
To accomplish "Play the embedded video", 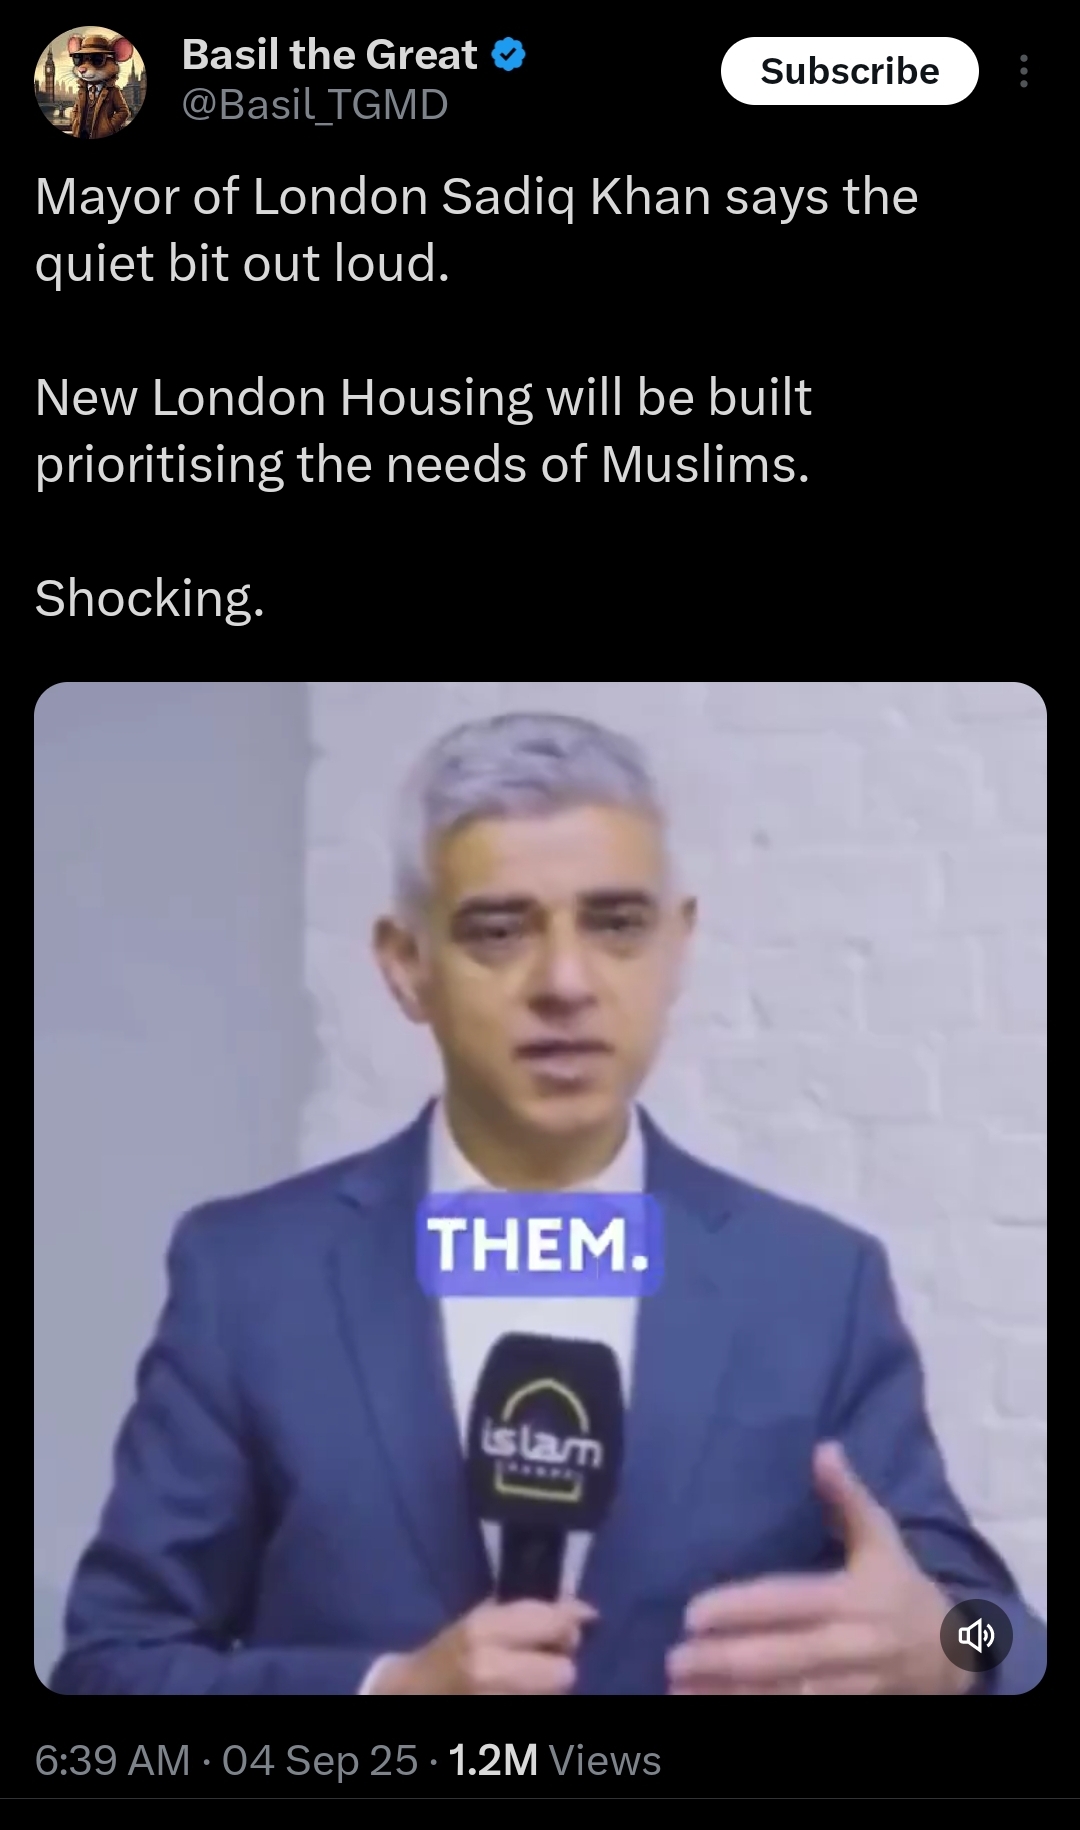I will (540, 1188).
